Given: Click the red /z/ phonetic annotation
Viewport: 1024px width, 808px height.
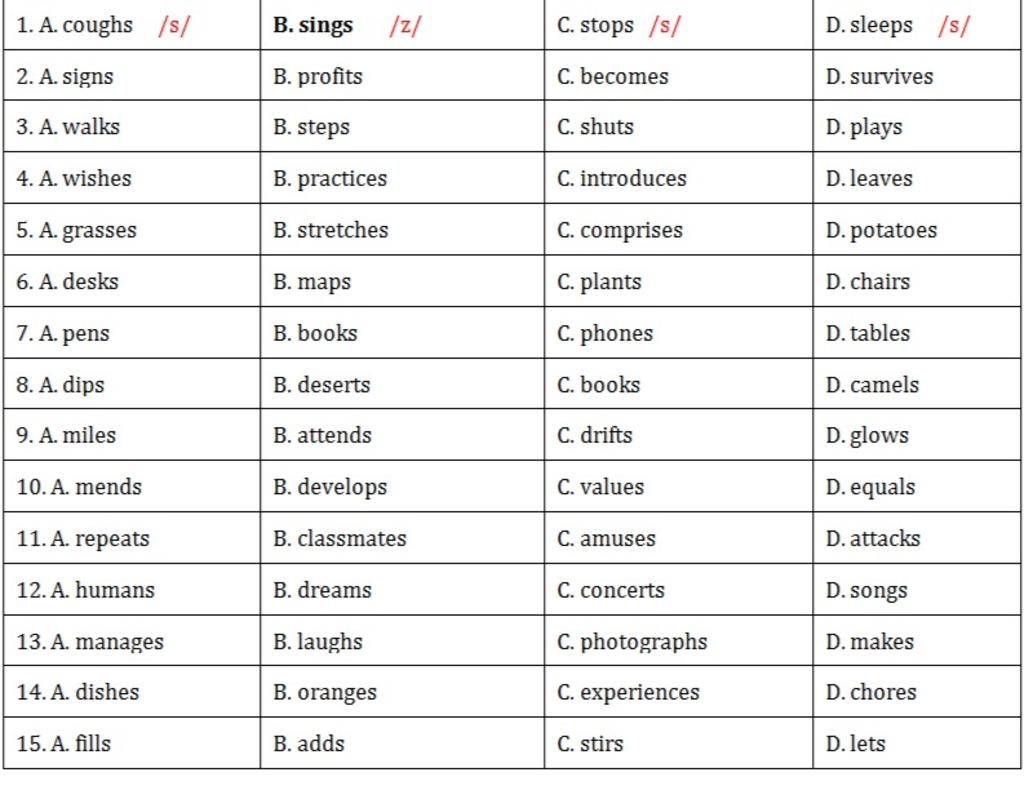Looking at the screenshot, I should (x=405, y=27).
